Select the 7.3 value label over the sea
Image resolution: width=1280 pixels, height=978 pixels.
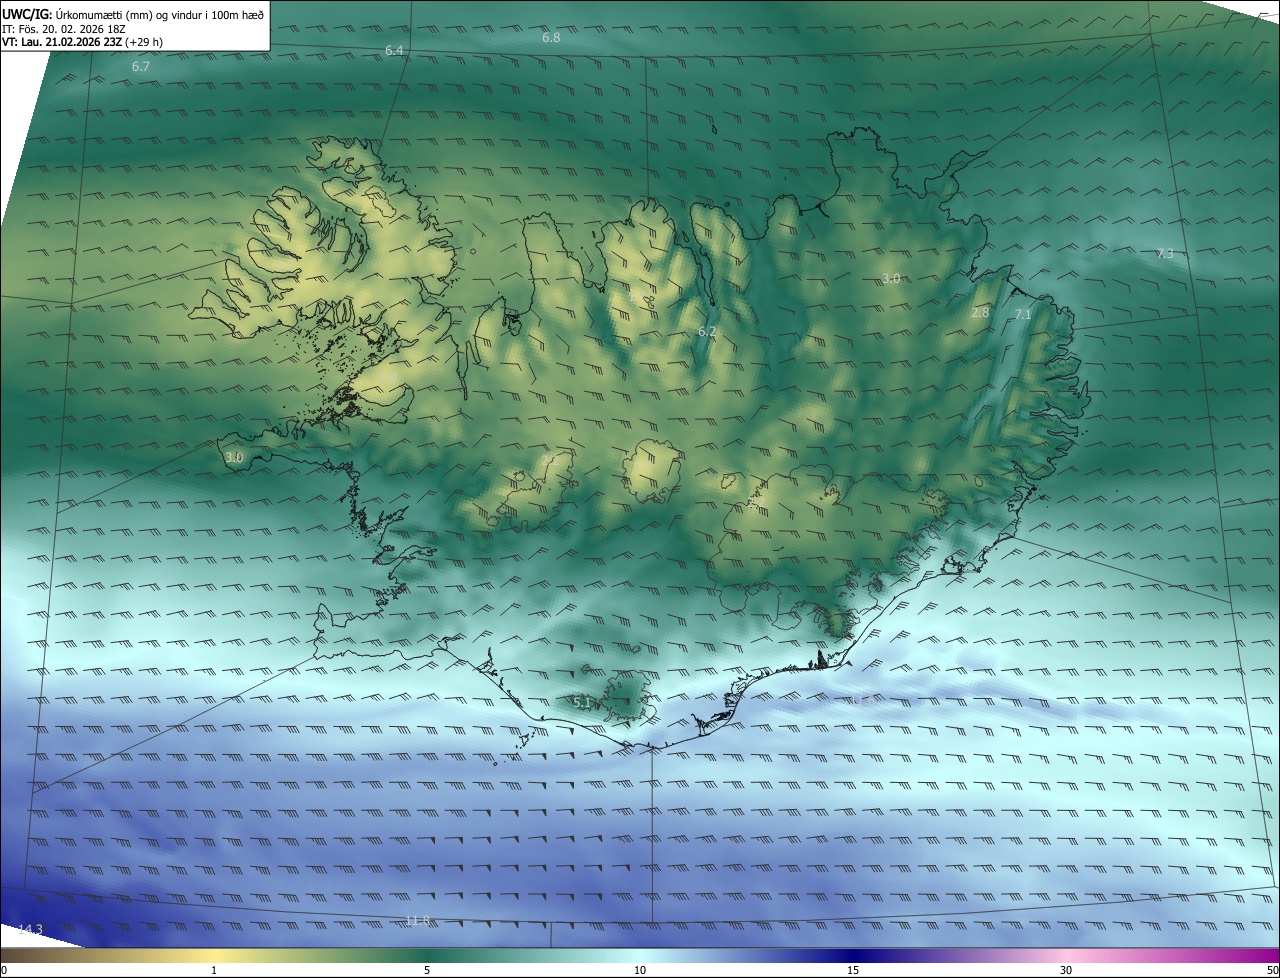(1164, 254)
